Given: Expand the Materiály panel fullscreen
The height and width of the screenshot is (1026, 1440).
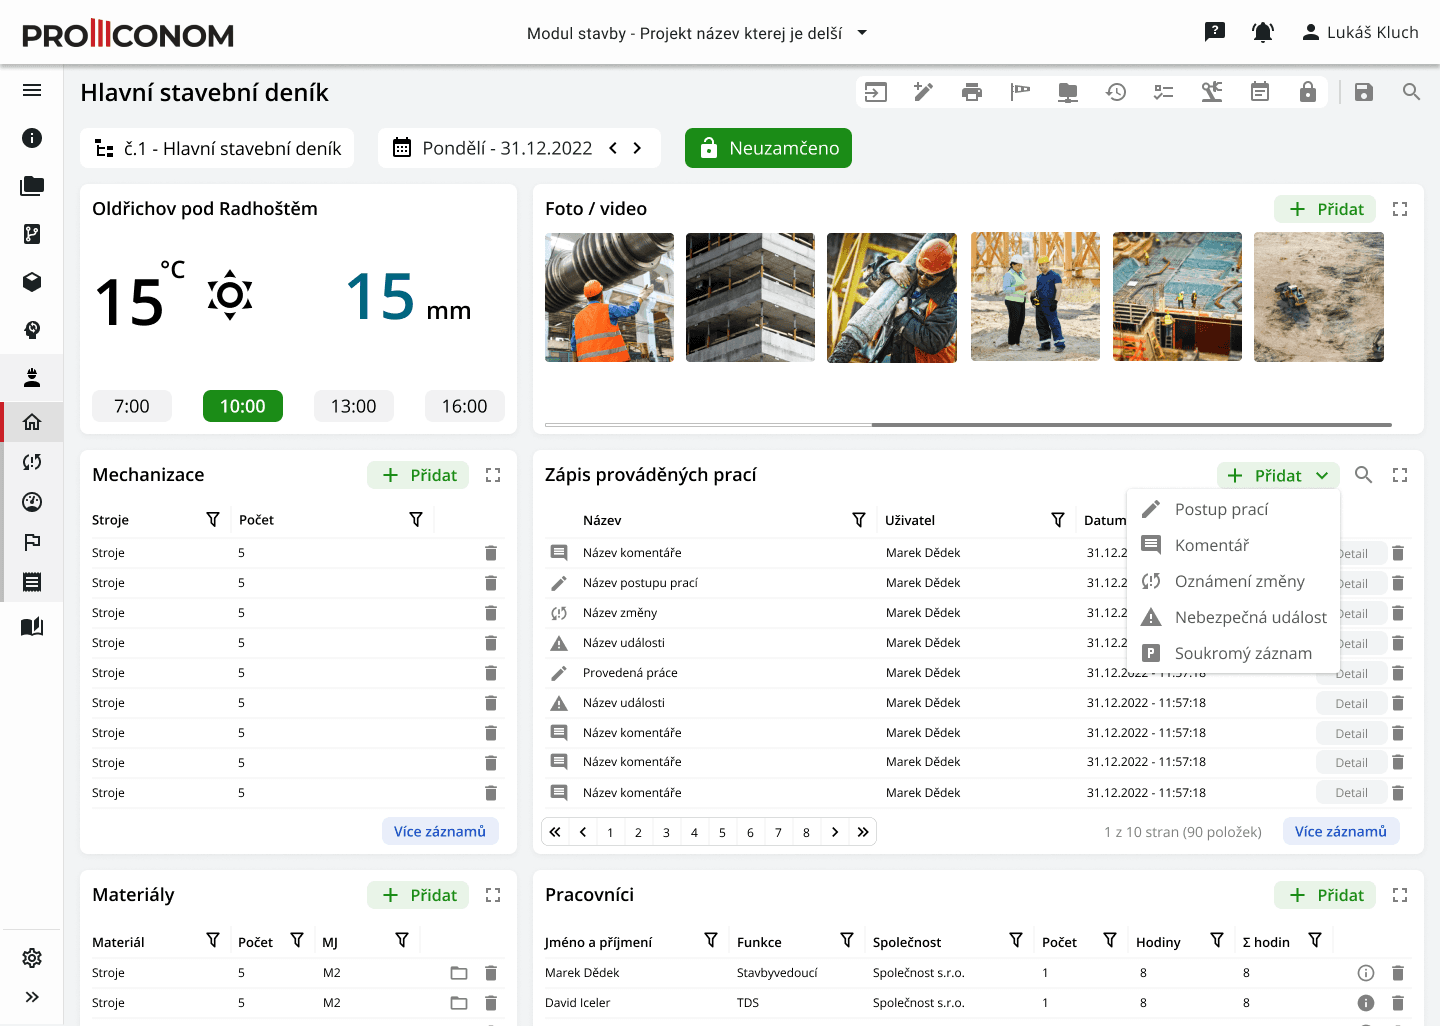Looking at the screenshot, I should coord(493,895).
